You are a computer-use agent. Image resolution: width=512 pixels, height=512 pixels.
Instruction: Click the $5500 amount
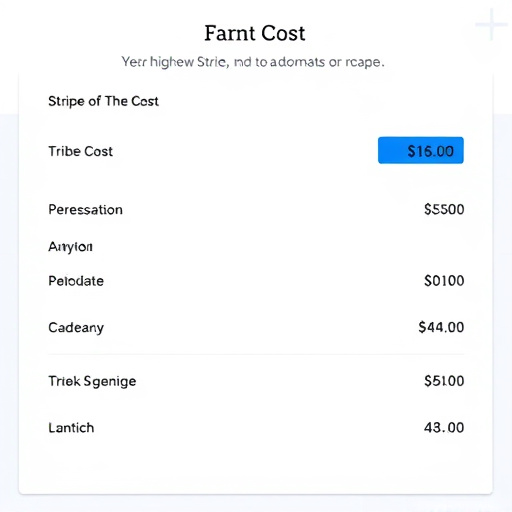(444, 210)
